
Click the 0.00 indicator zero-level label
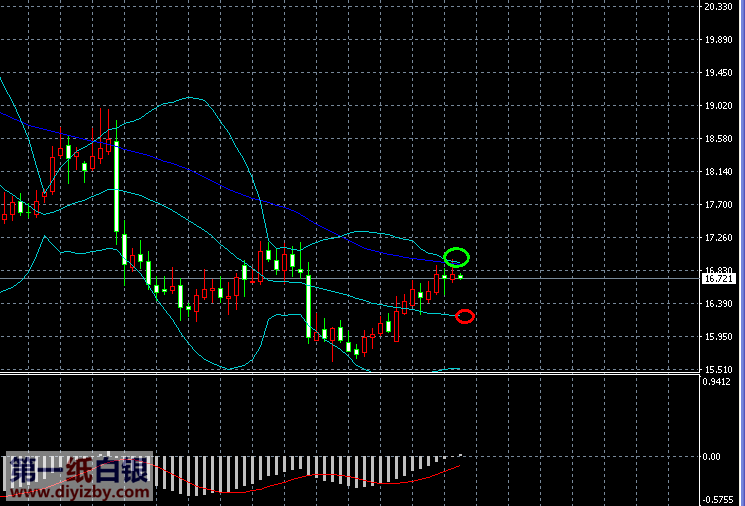[712, 456]
